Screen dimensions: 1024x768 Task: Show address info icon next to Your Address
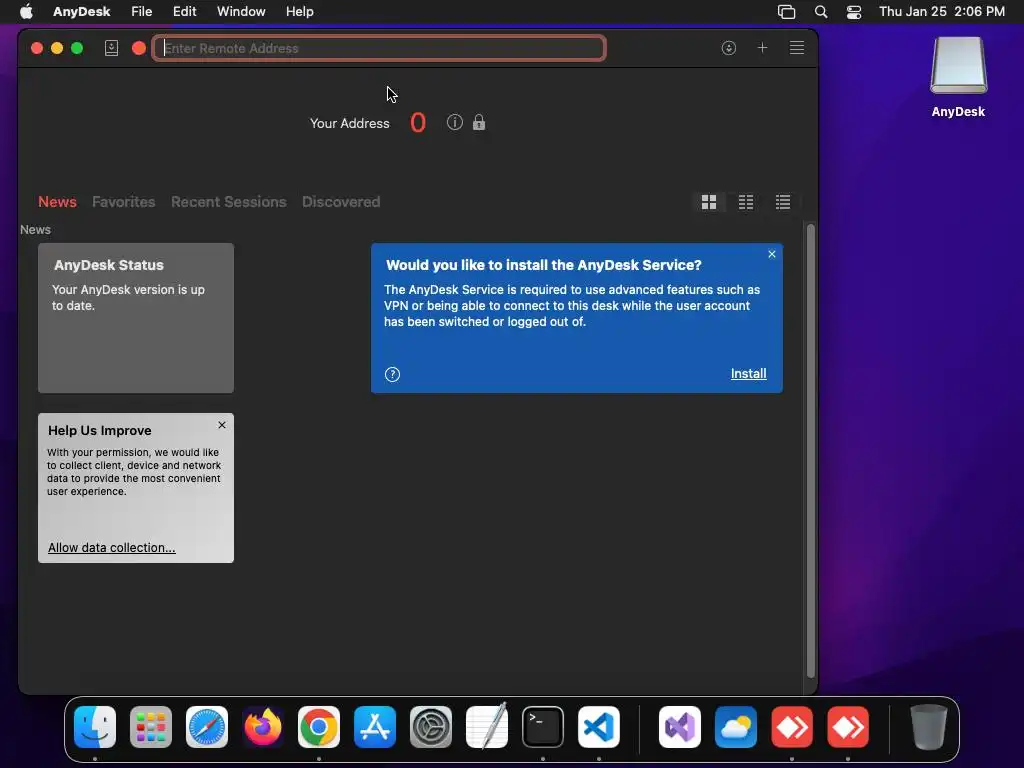coord(455,122)
